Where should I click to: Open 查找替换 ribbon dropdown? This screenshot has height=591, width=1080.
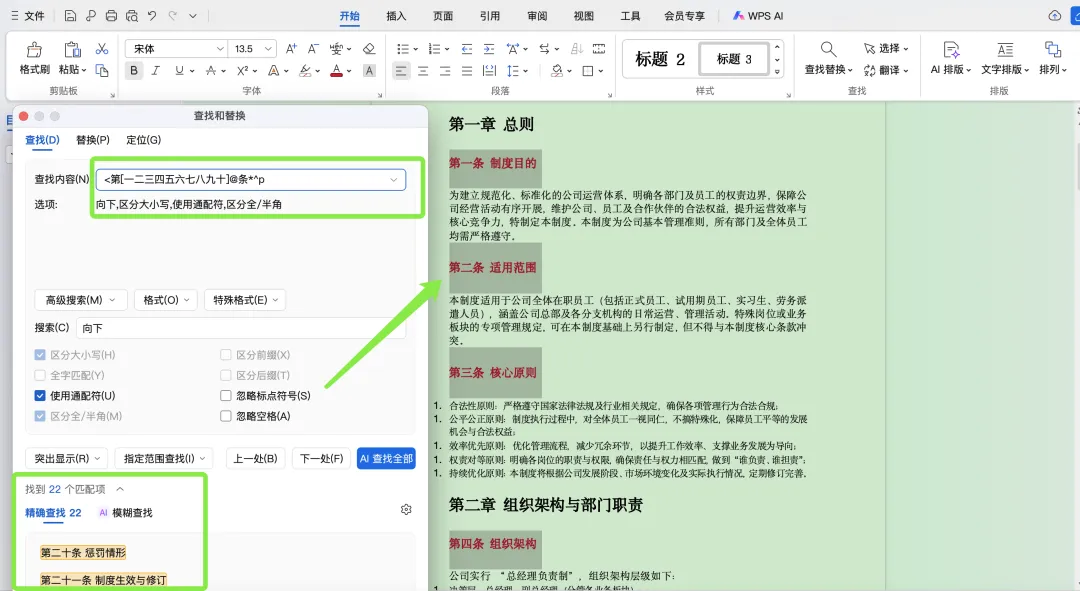tap(829, 70)
